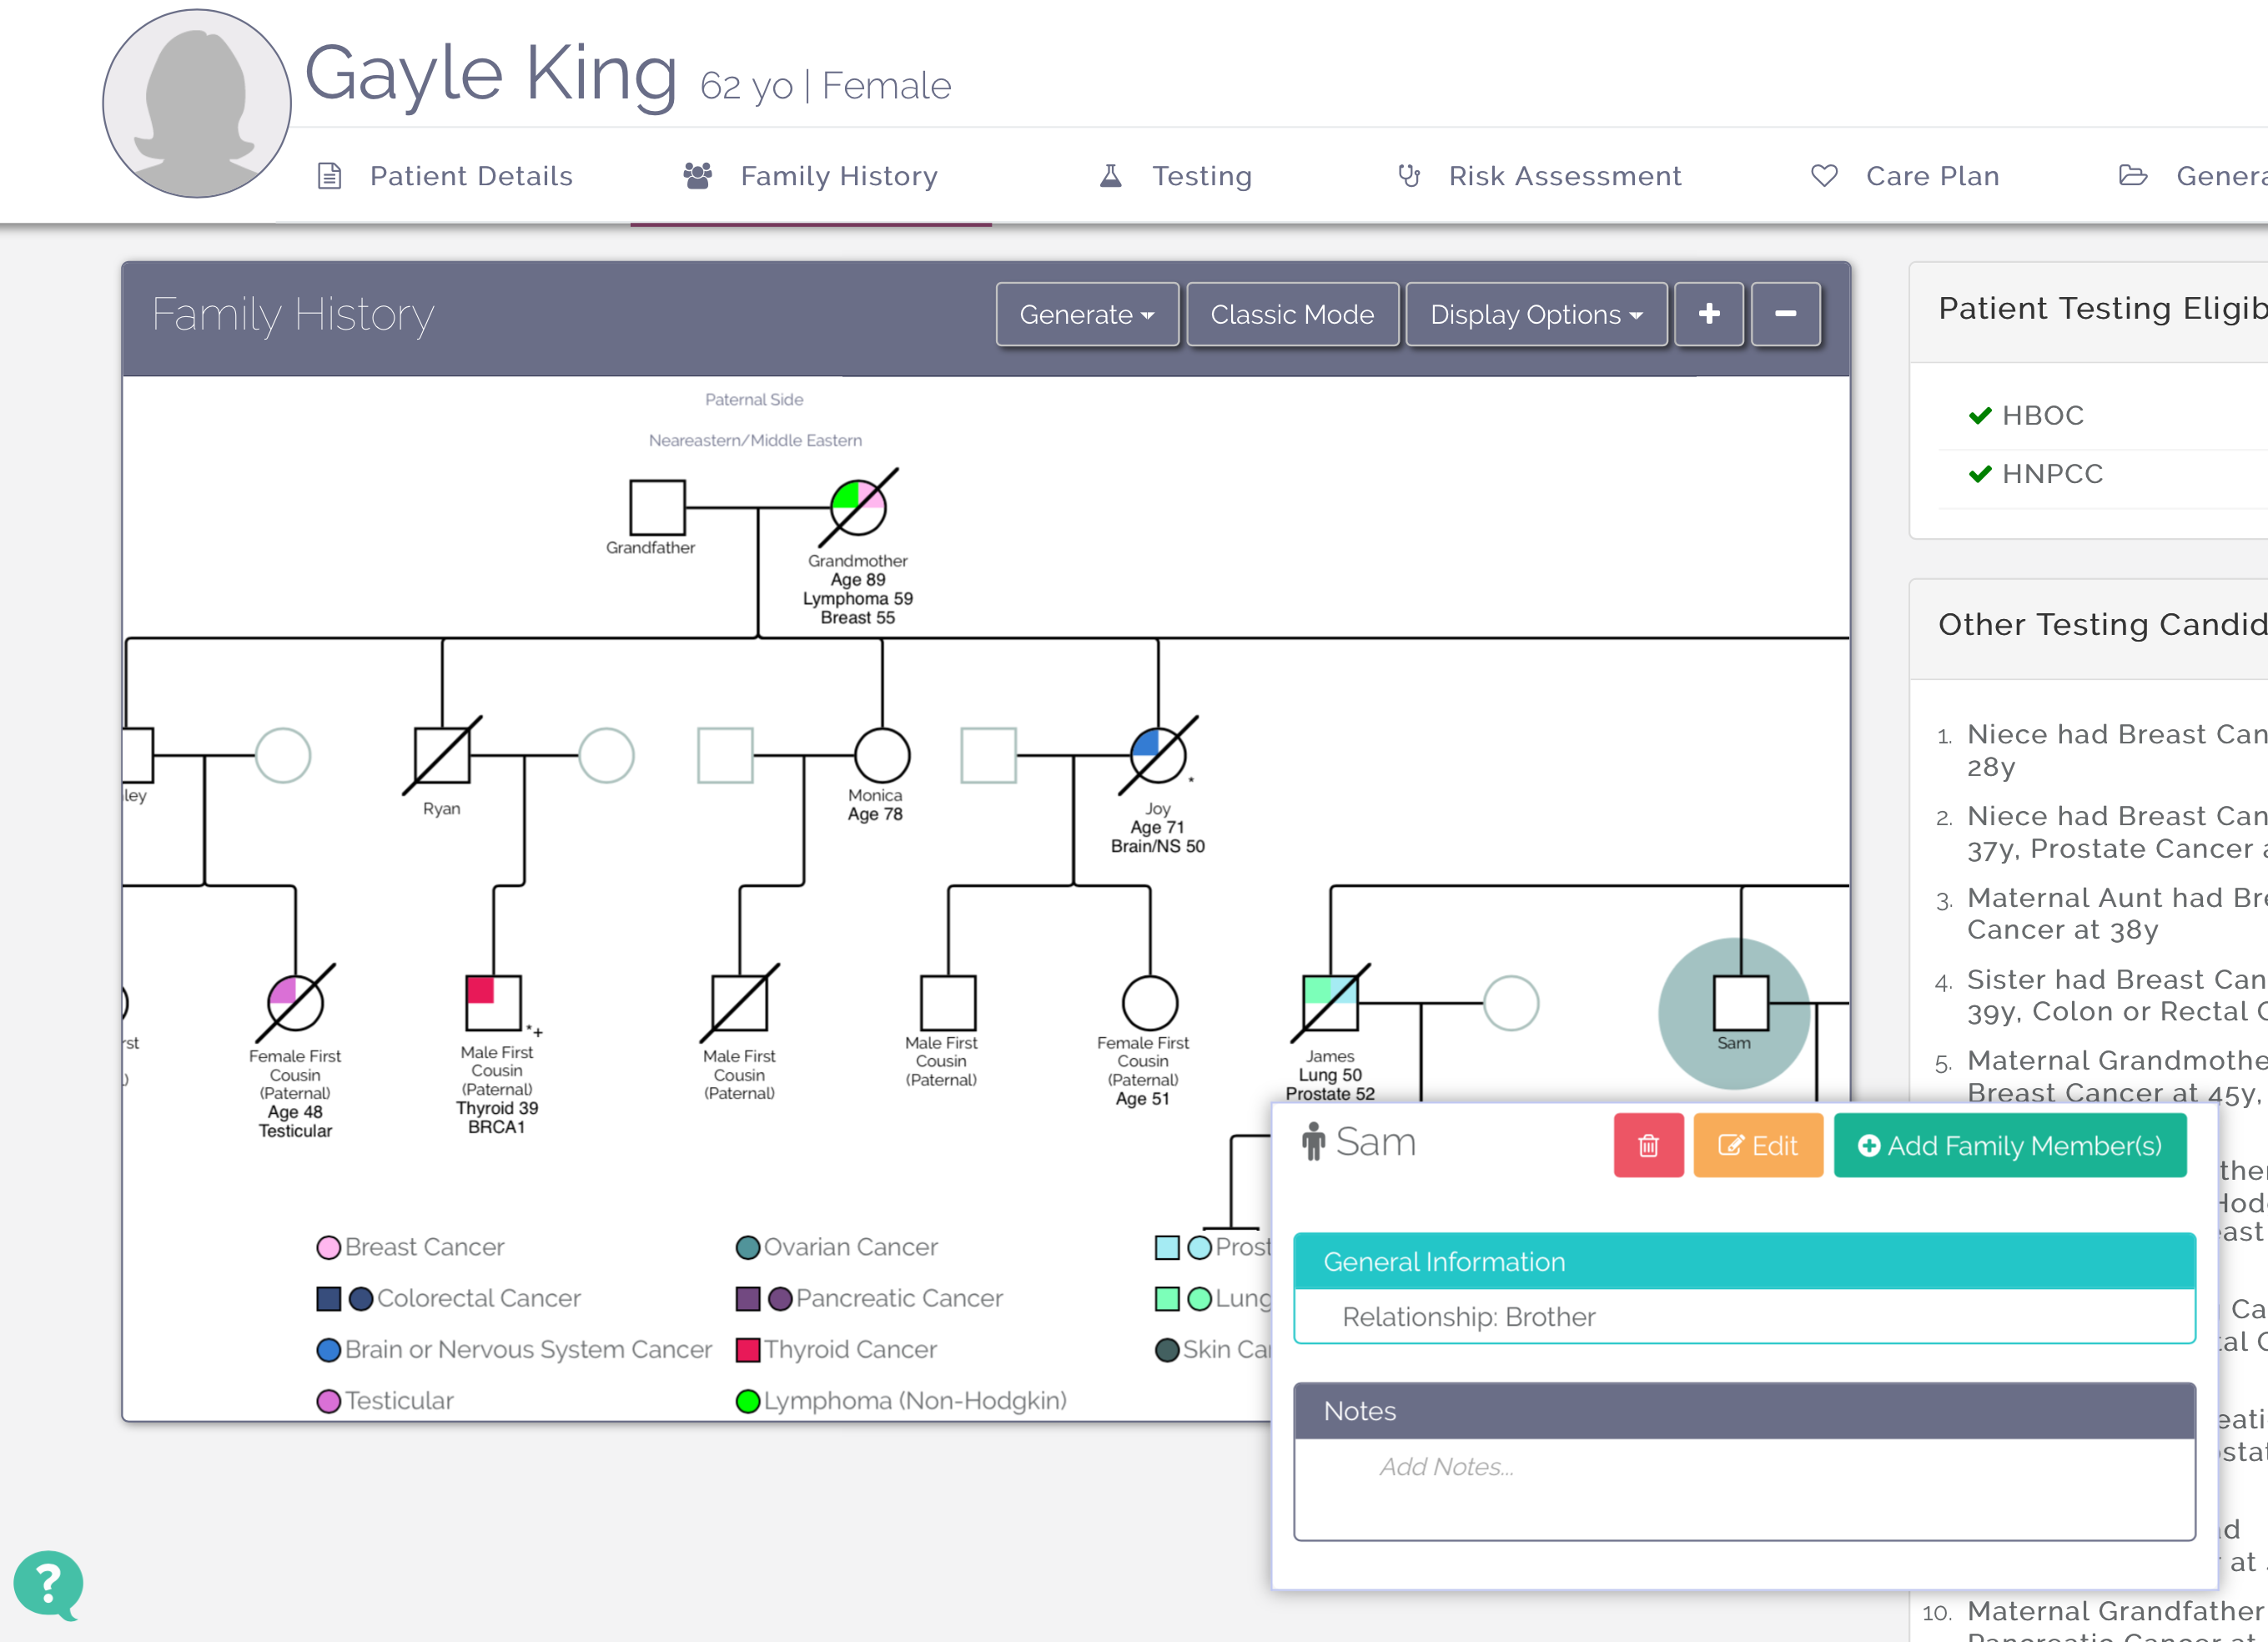Delete Sam with the trash button
The width and height of the screenshot is (2268, 1642).
tap(1648, 1145)
